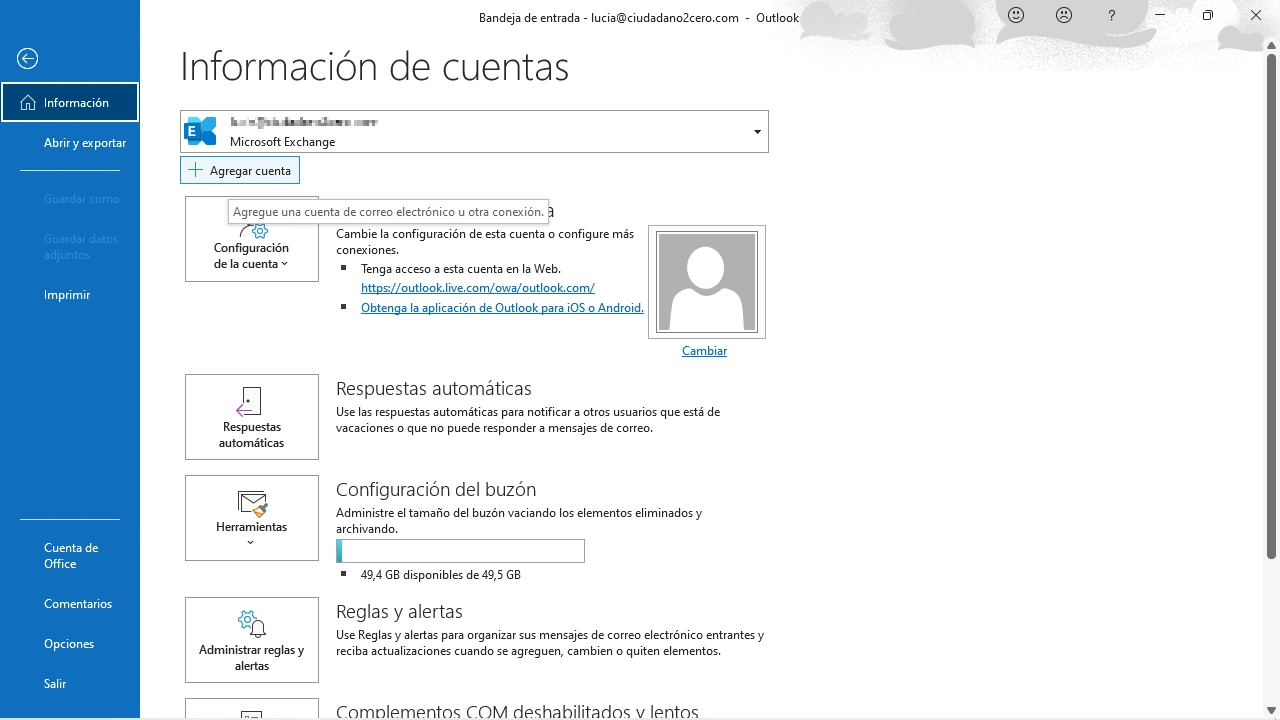1280x720 pixels.
Task: Open Opciones in the sidebar
Action: [x=69, y=644]
